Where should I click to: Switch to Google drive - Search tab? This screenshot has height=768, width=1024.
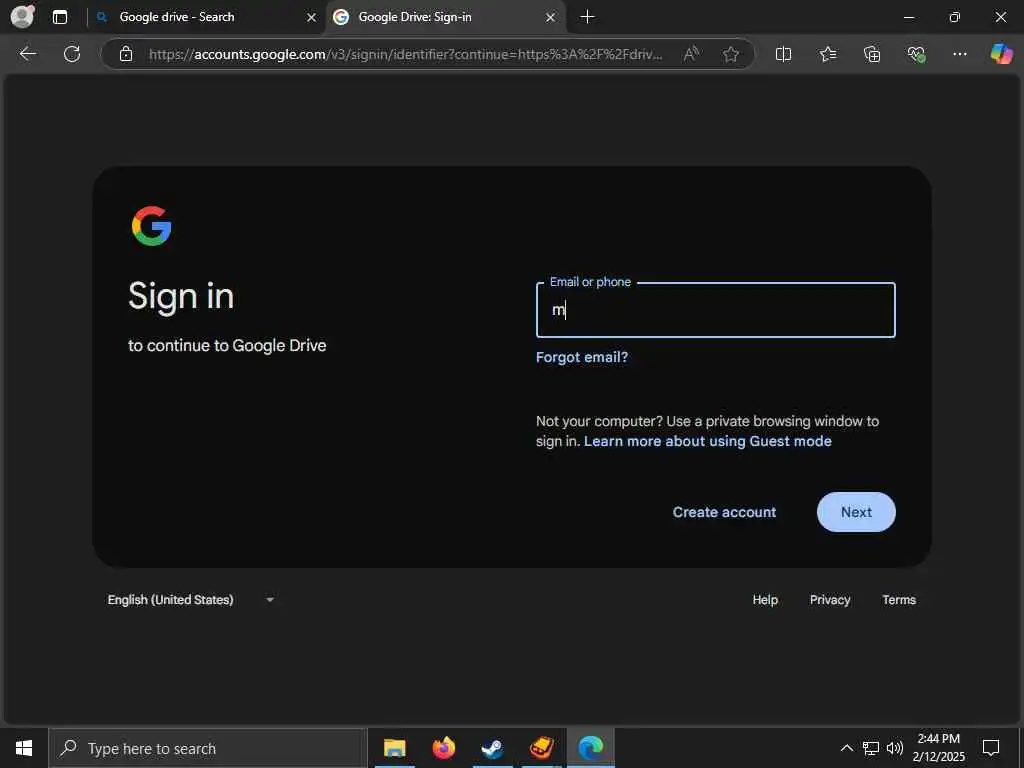click(x=206, y=17)
